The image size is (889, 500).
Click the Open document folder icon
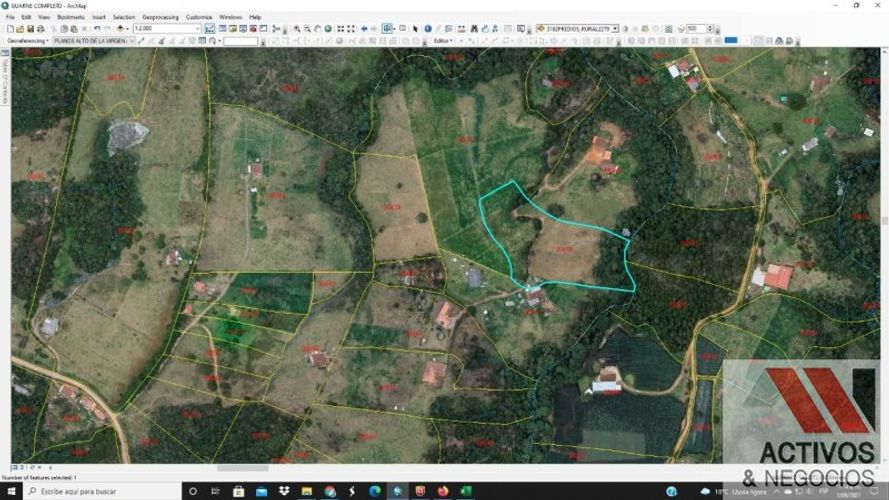pyautogui.click(x=20, y=28)
